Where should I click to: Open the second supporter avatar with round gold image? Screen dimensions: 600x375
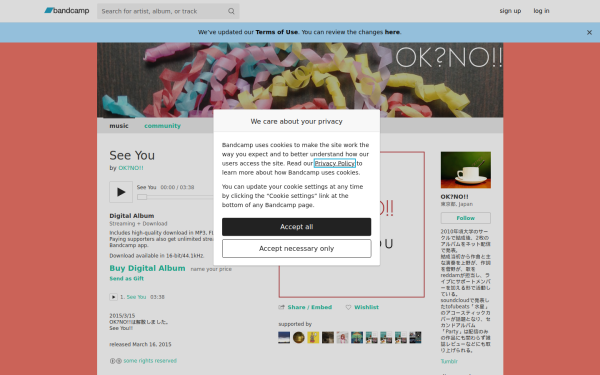298,338
